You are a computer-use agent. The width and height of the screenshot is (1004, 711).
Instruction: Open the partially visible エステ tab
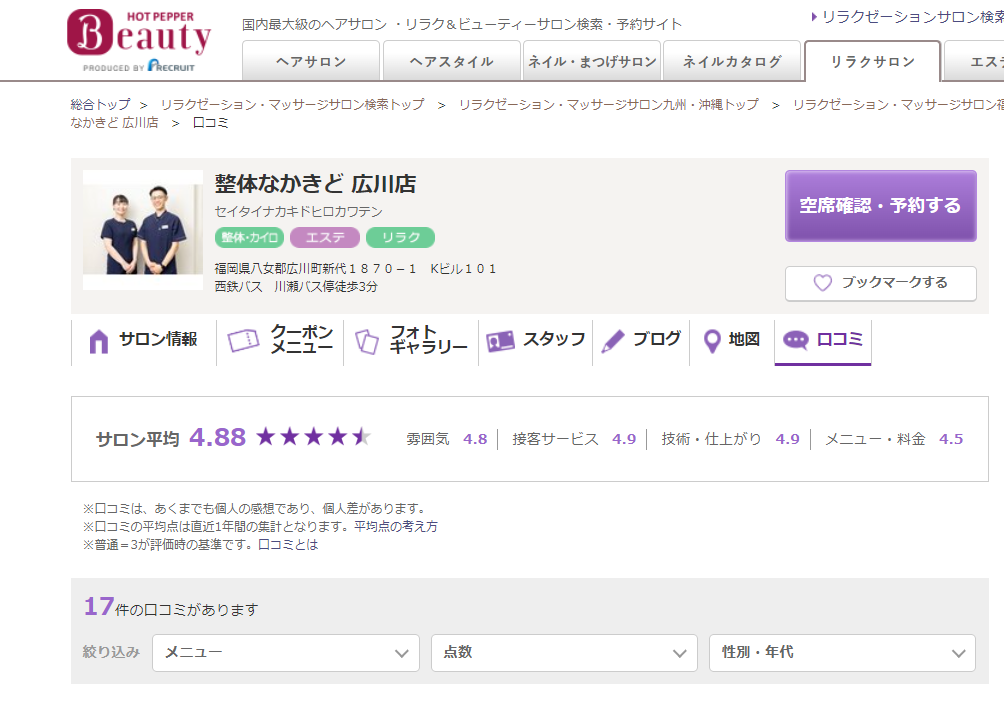[975, 61]
